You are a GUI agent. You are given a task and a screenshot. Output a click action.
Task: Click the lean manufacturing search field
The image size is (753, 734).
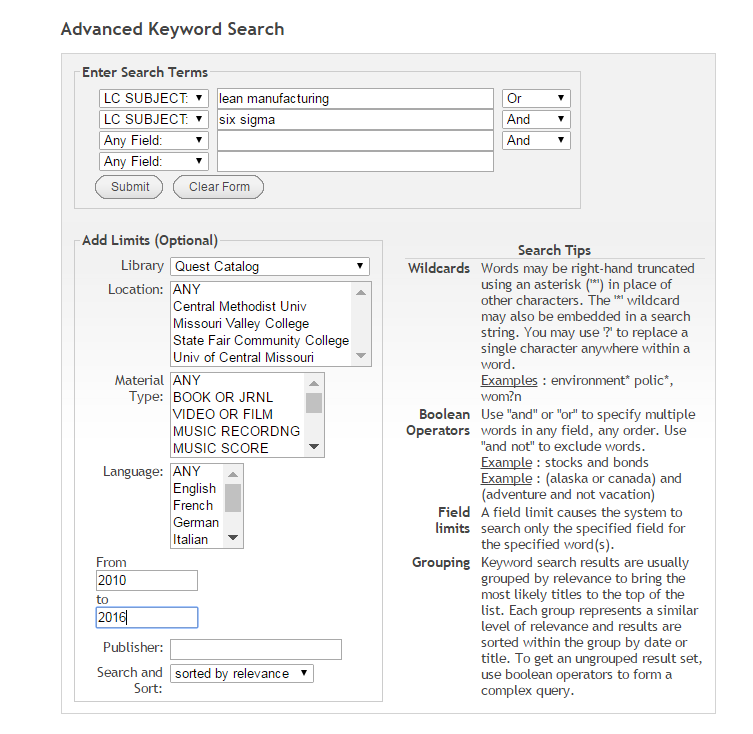point(355,98)
